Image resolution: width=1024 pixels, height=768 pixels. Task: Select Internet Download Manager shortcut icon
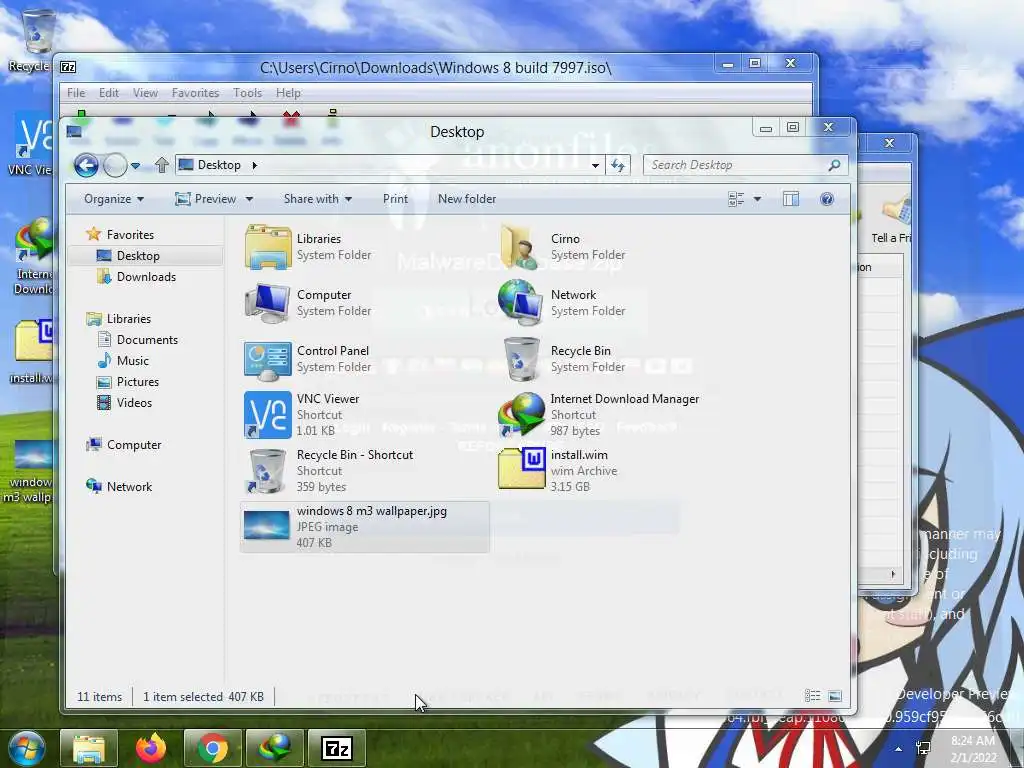coord(521,415)
